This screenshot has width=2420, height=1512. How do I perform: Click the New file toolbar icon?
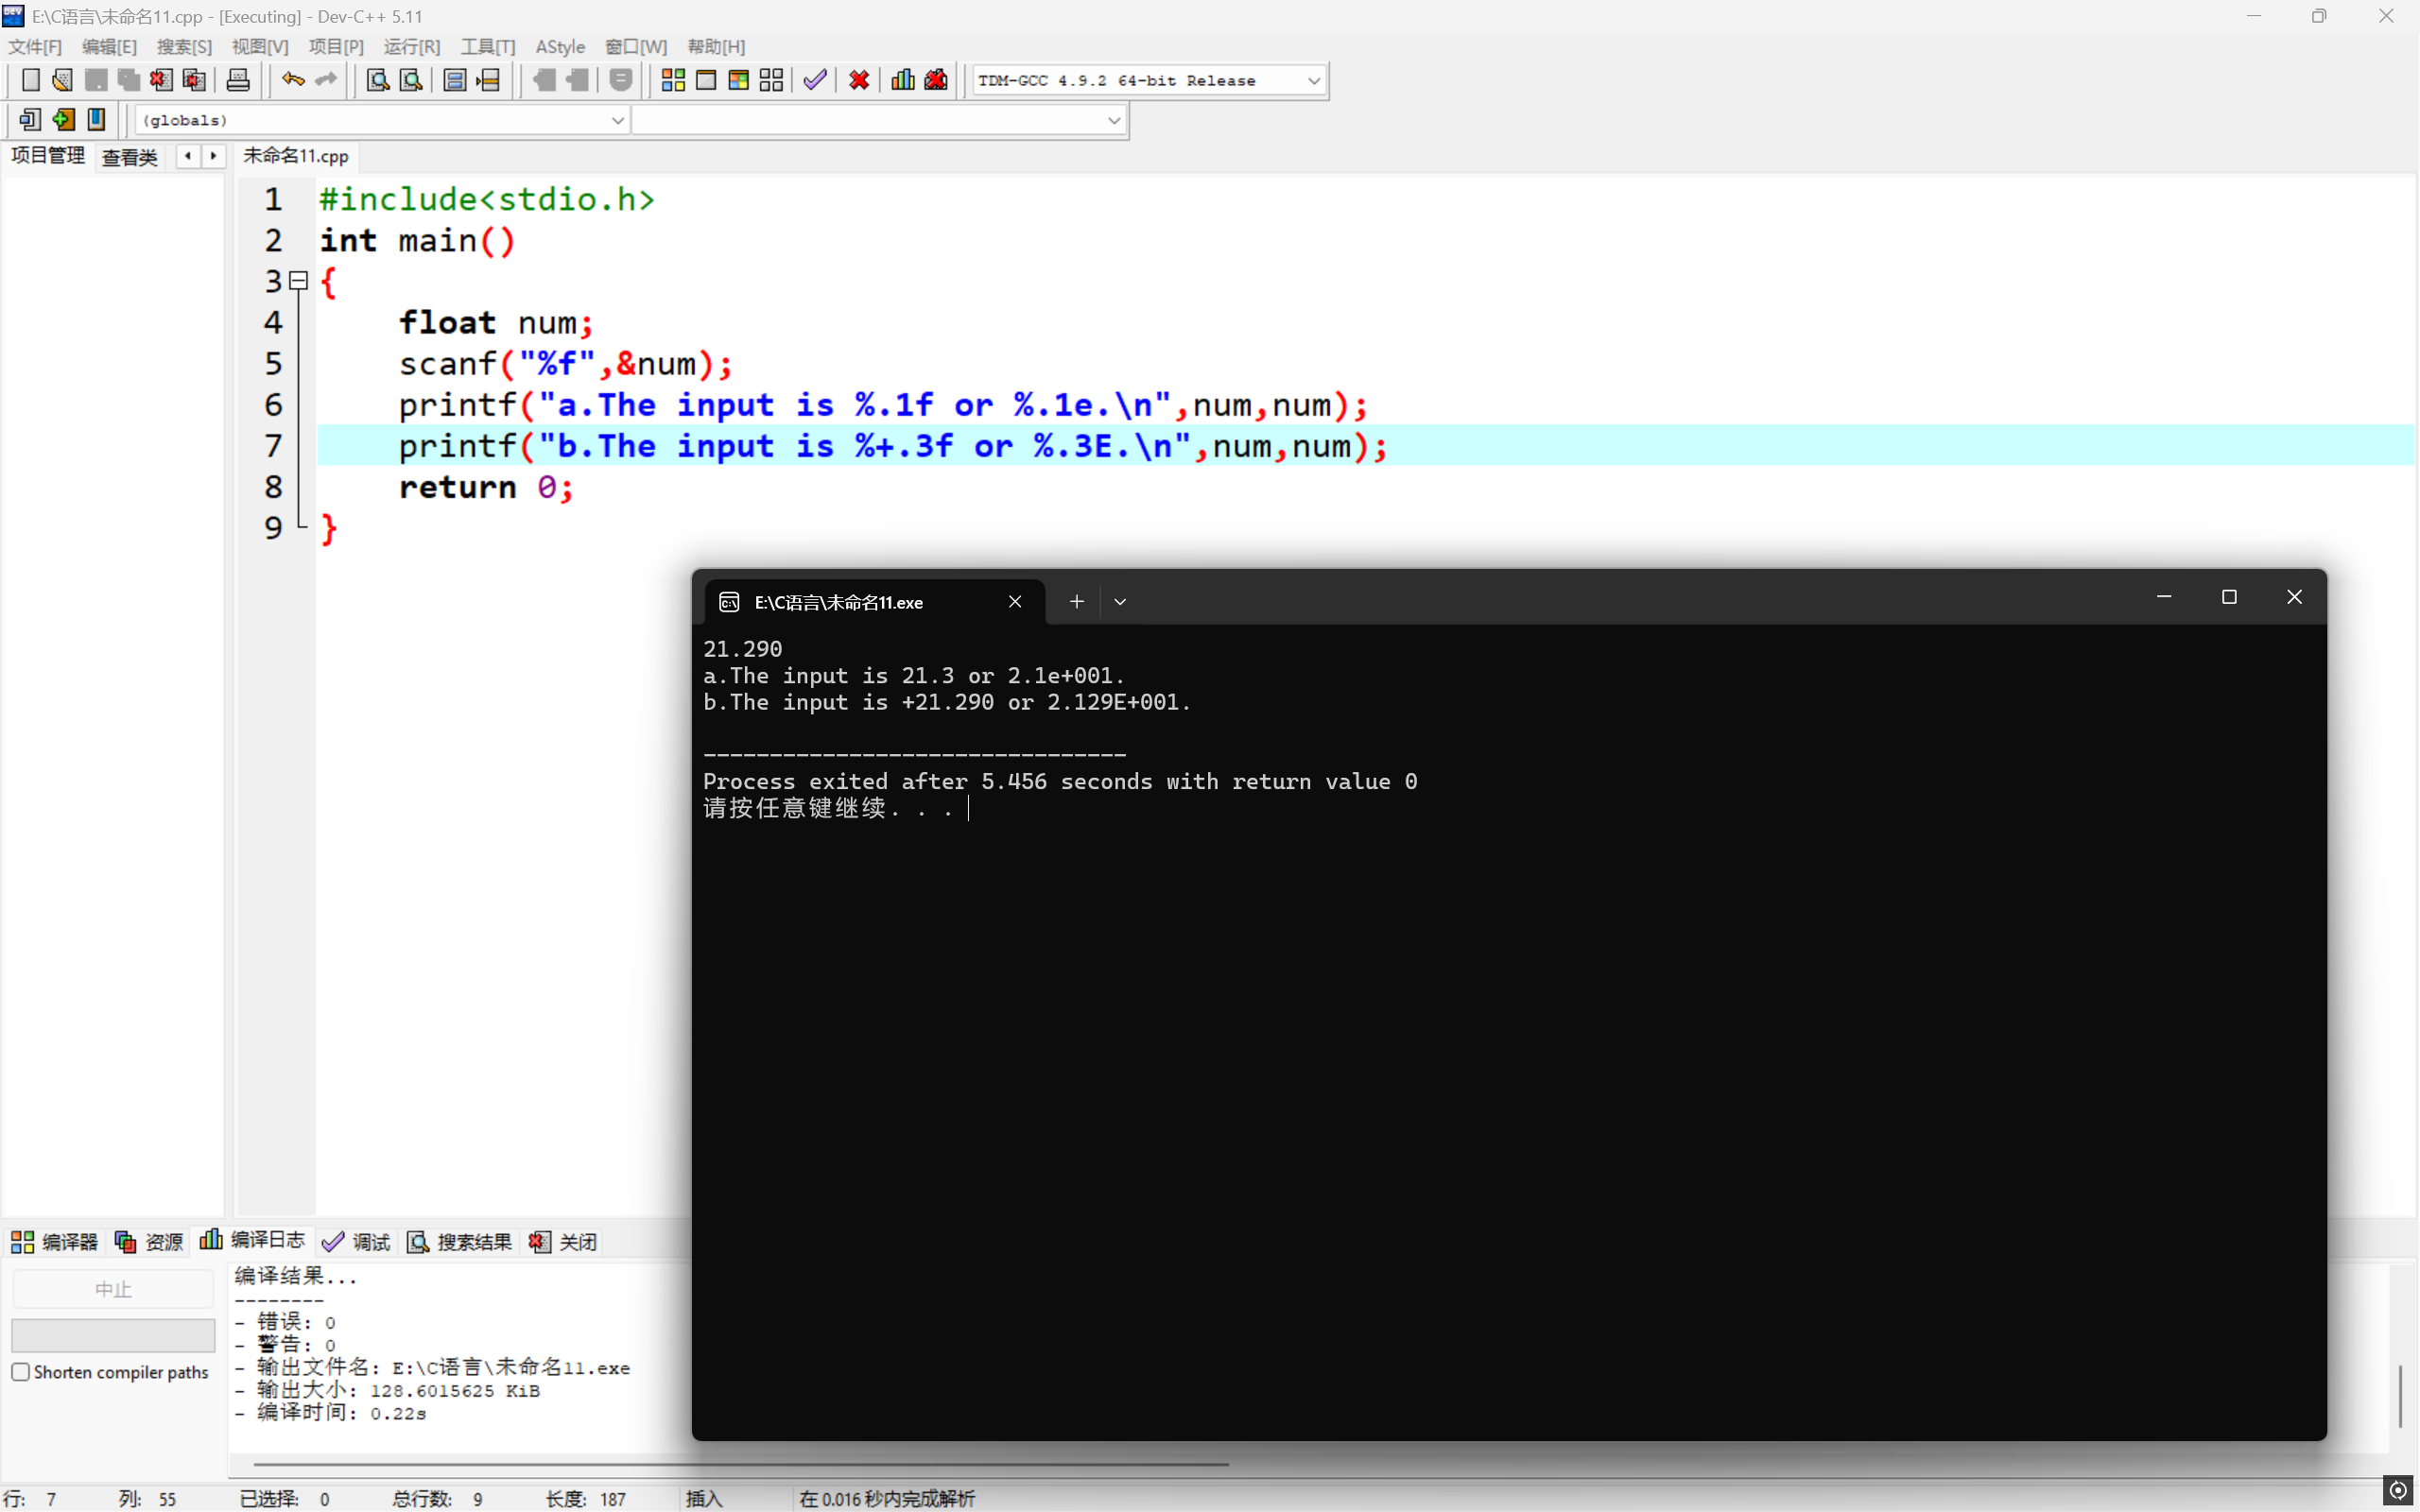pos(30,80)
